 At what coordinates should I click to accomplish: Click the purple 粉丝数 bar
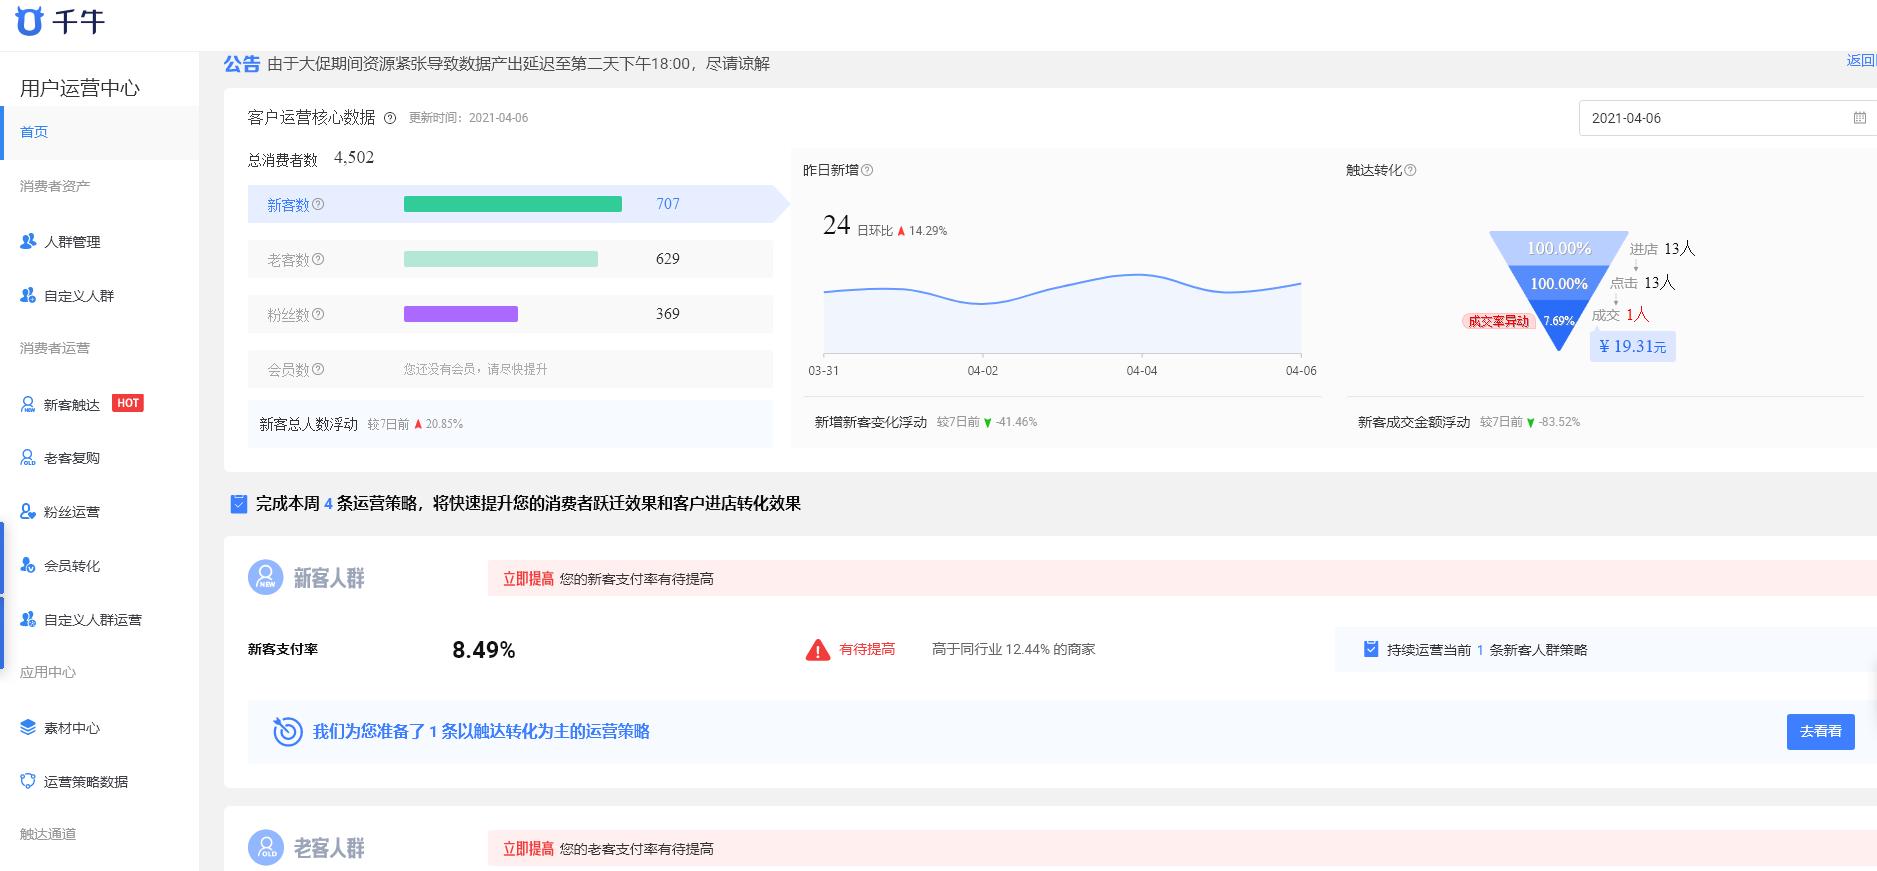460,314
